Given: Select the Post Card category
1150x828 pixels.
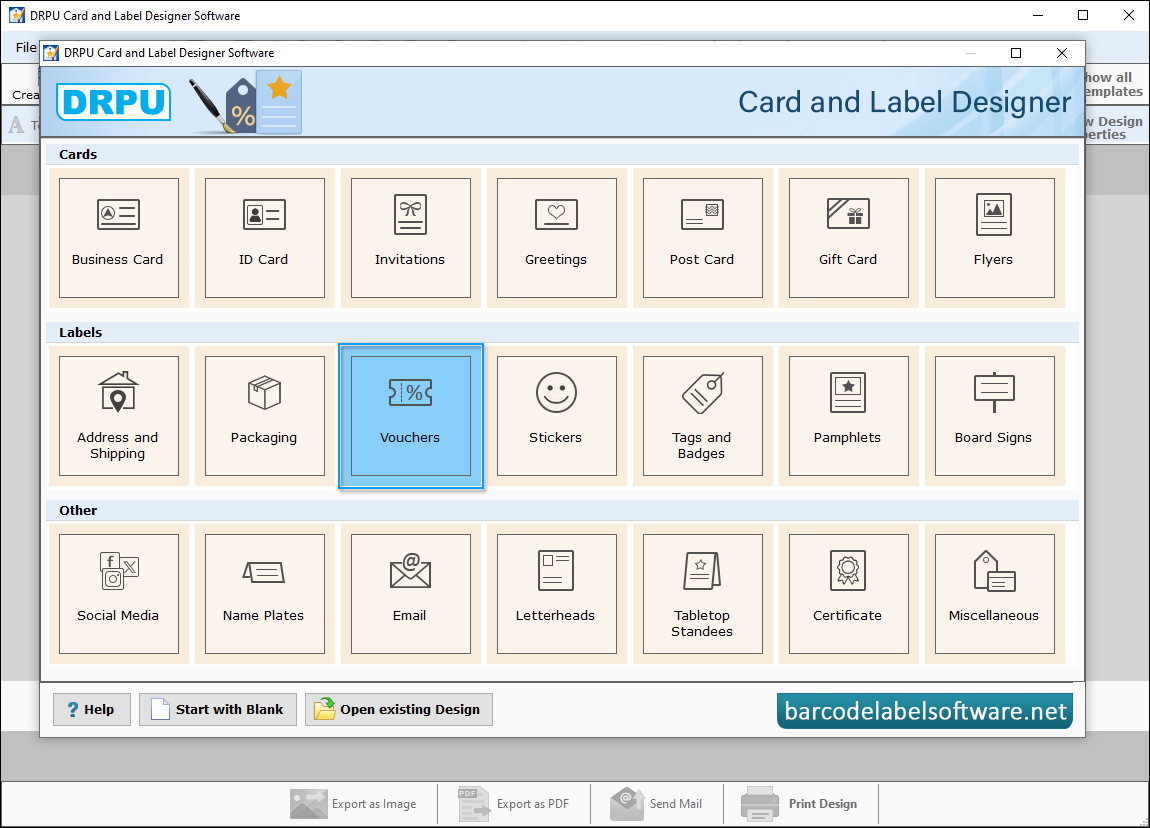Looking at the screenshot, I should [x=703, y=238].
